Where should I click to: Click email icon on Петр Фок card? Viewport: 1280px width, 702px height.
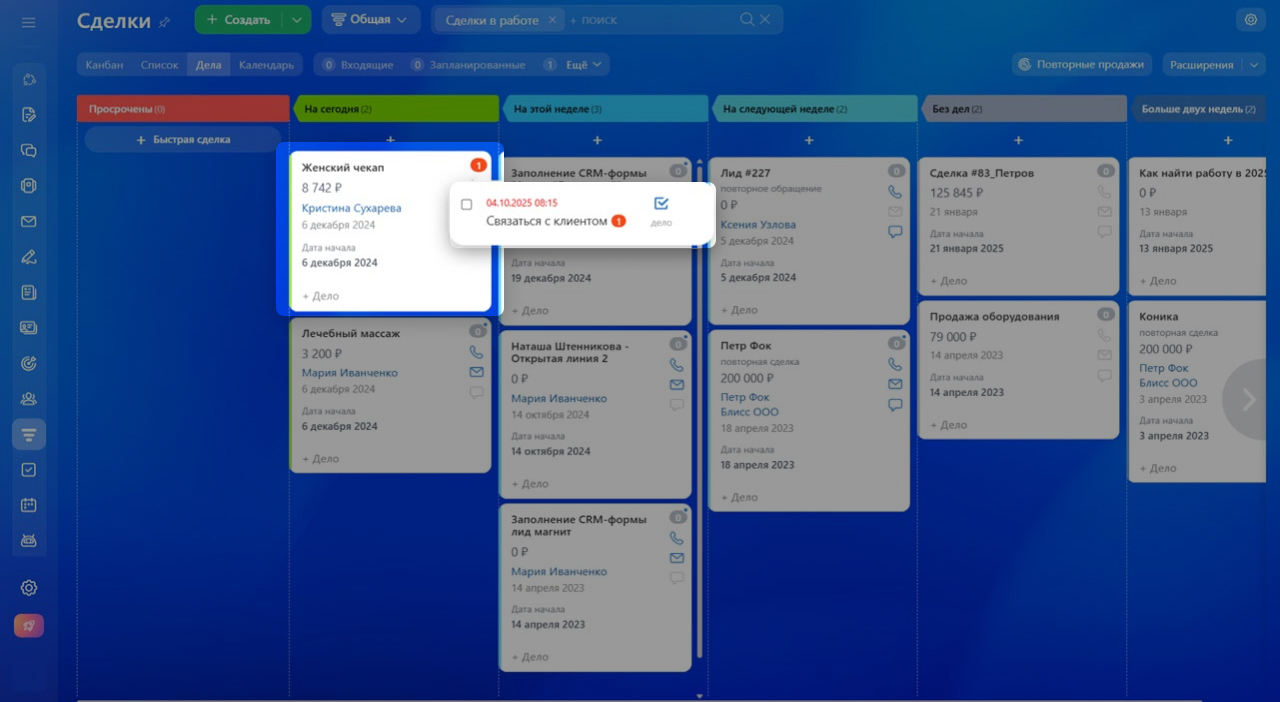[895, 384]
